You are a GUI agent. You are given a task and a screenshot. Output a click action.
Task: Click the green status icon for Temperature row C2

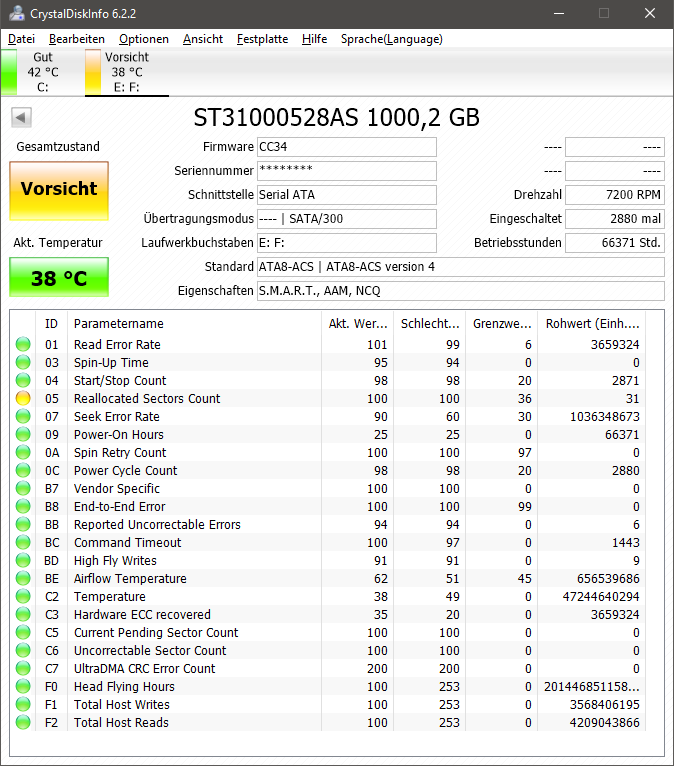[x=23, y=596]
